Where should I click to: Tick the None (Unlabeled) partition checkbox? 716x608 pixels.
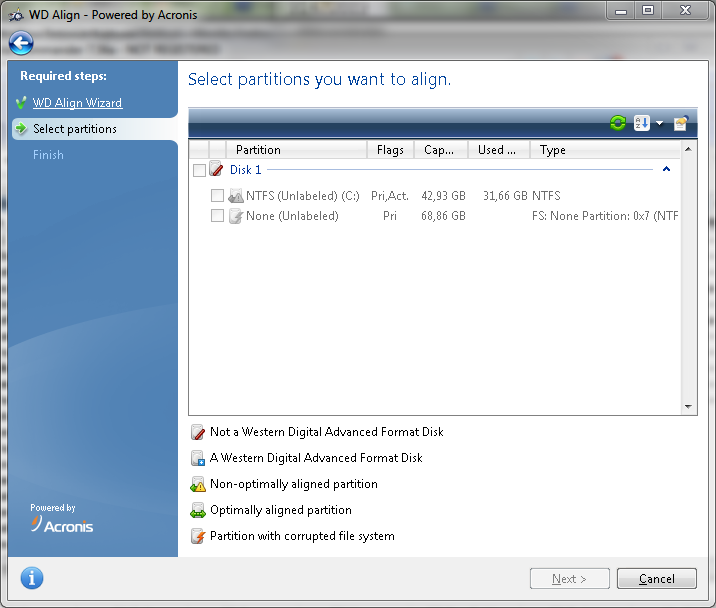coord(217,216)
